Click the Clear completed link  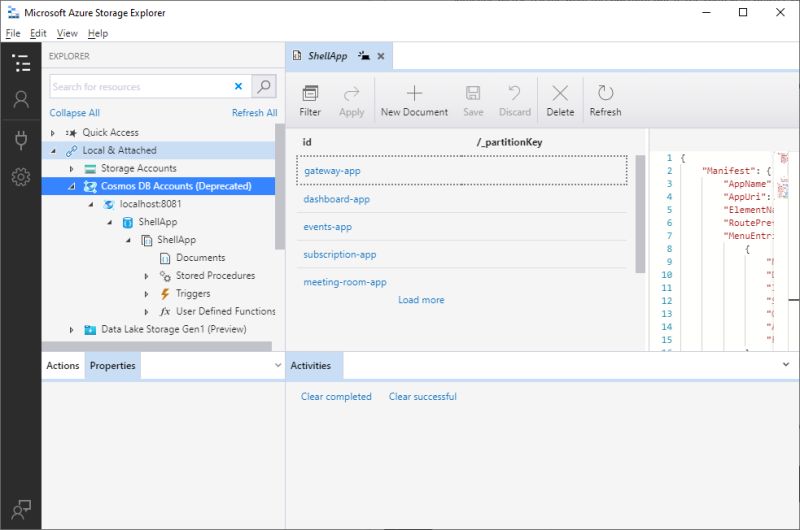pos(336,396)
